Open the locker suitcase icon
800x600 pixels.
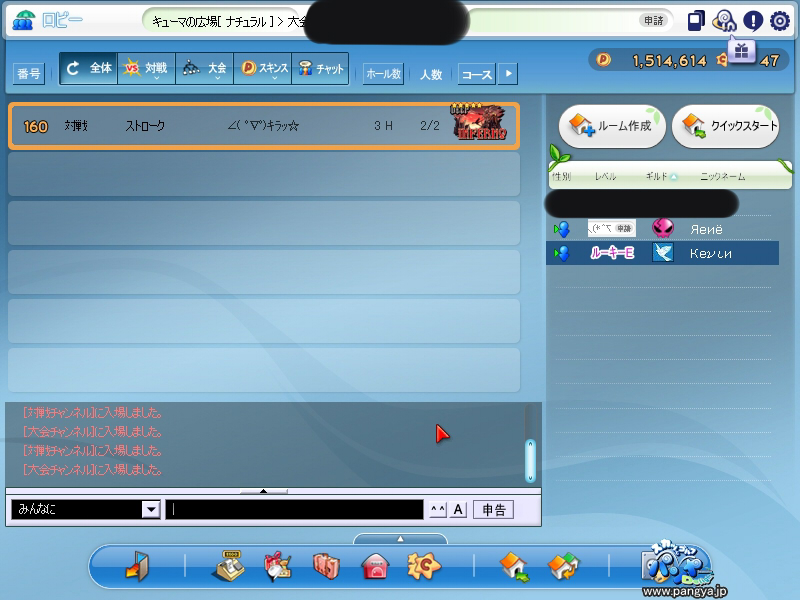tap(326, 567)
